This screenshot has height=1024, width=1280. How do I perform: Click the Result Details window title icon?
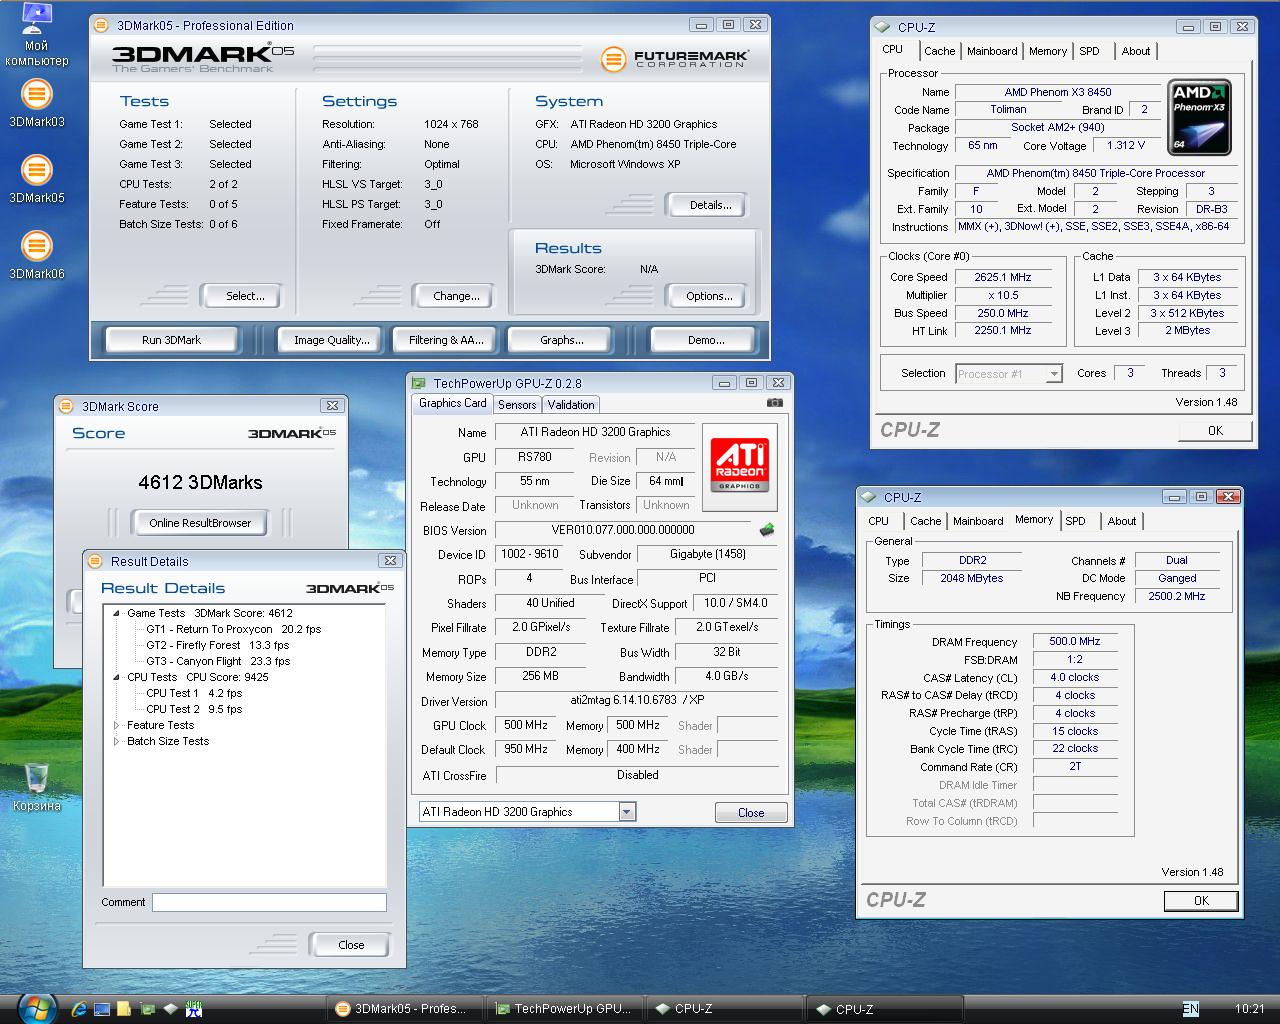click(96, 561)
